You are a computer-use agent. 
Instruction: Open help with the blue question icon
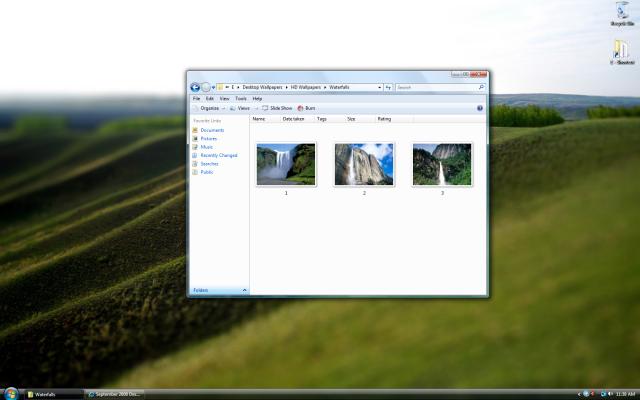[480, 108]
